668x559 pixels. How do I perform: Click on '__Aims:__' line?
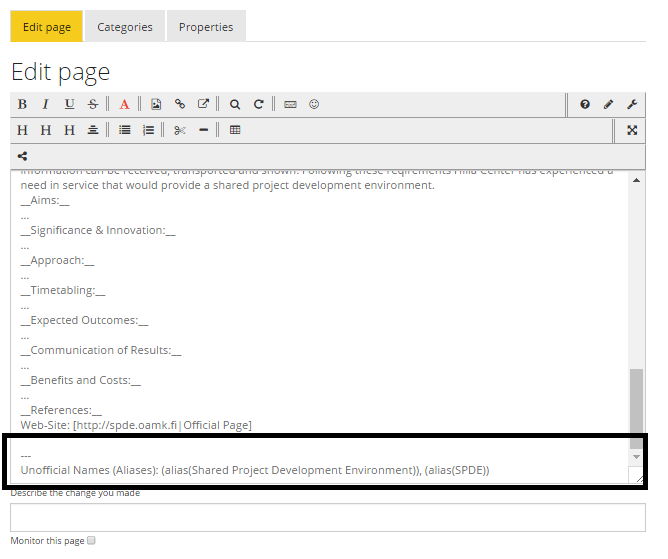coord(45,200)
